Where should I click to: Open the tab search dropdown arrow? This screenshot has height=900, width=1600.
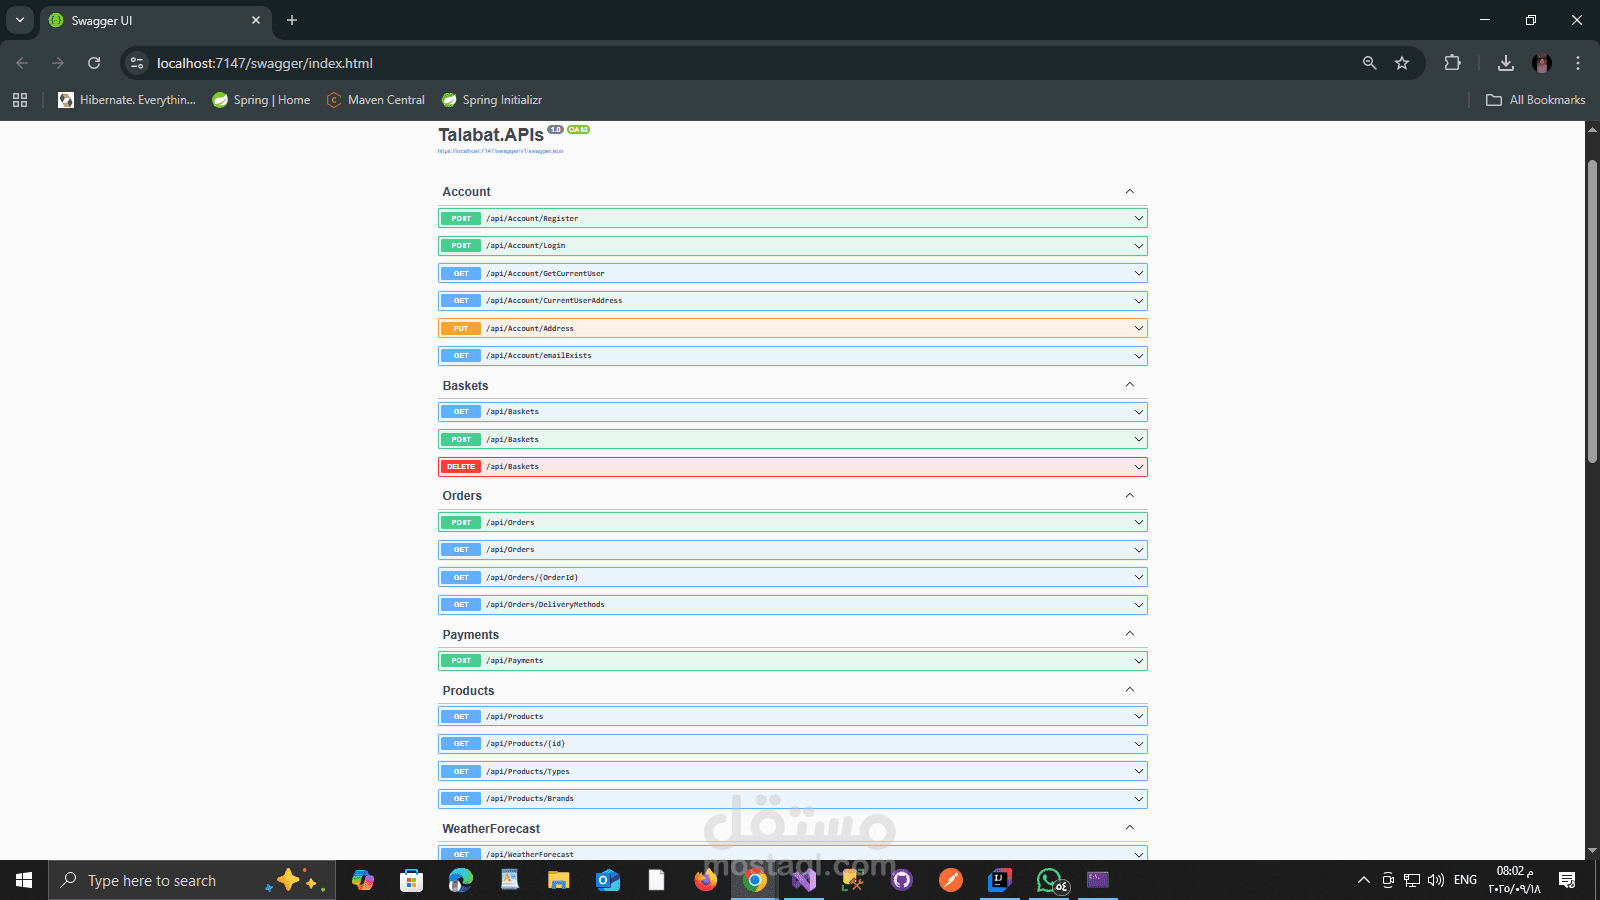(x=20, y=20)
